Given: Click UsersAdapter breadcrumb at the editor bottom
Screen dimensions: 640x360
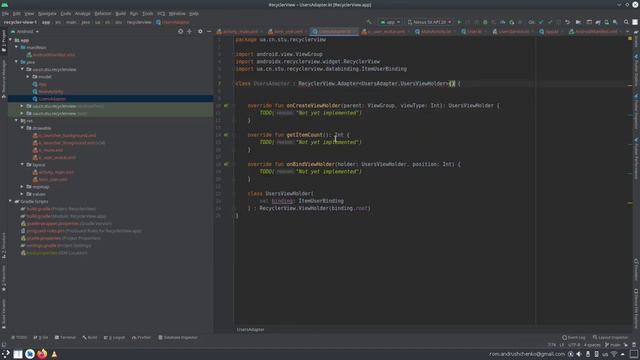Looking at the screenshot, I should [x=250, y=330].
